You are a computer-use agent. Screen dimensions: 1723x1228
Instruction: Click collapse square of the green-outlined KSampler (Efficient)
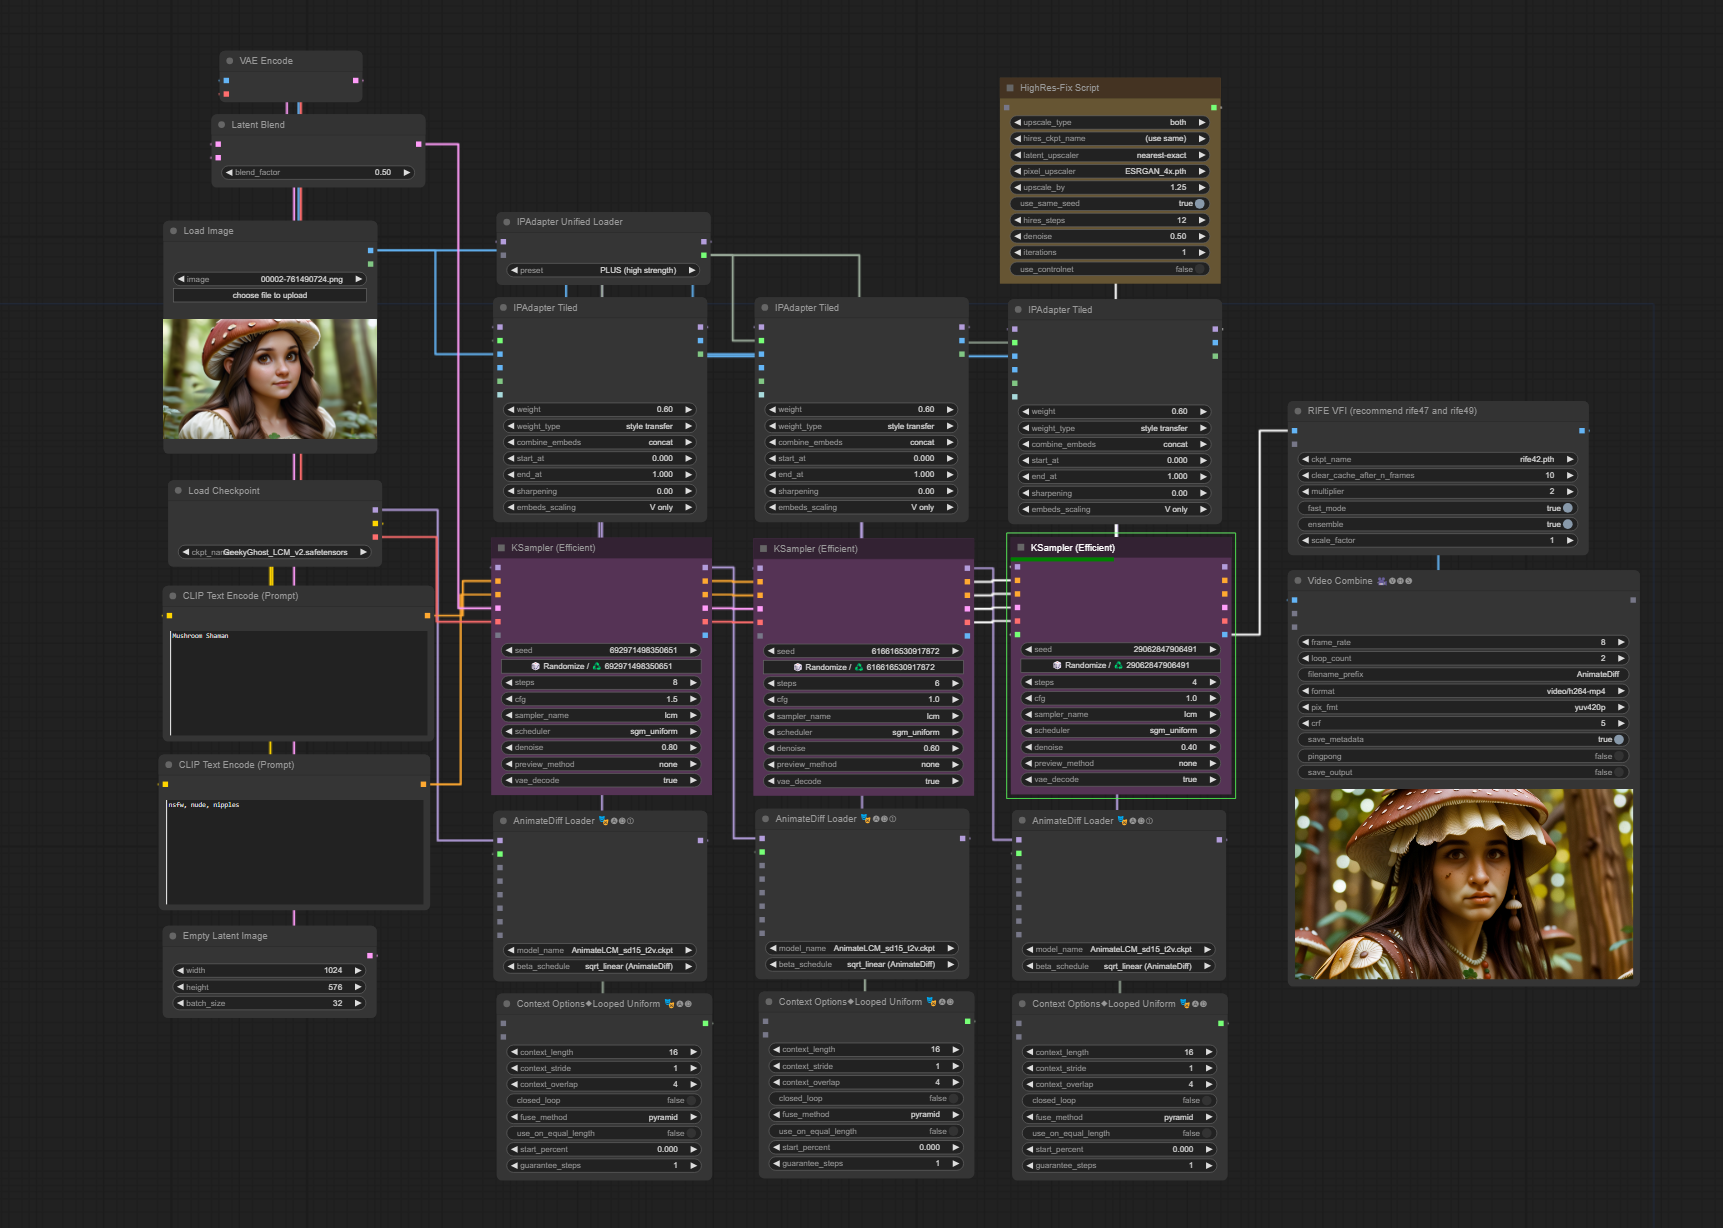pyautogui.click(x=1020, y=548)
